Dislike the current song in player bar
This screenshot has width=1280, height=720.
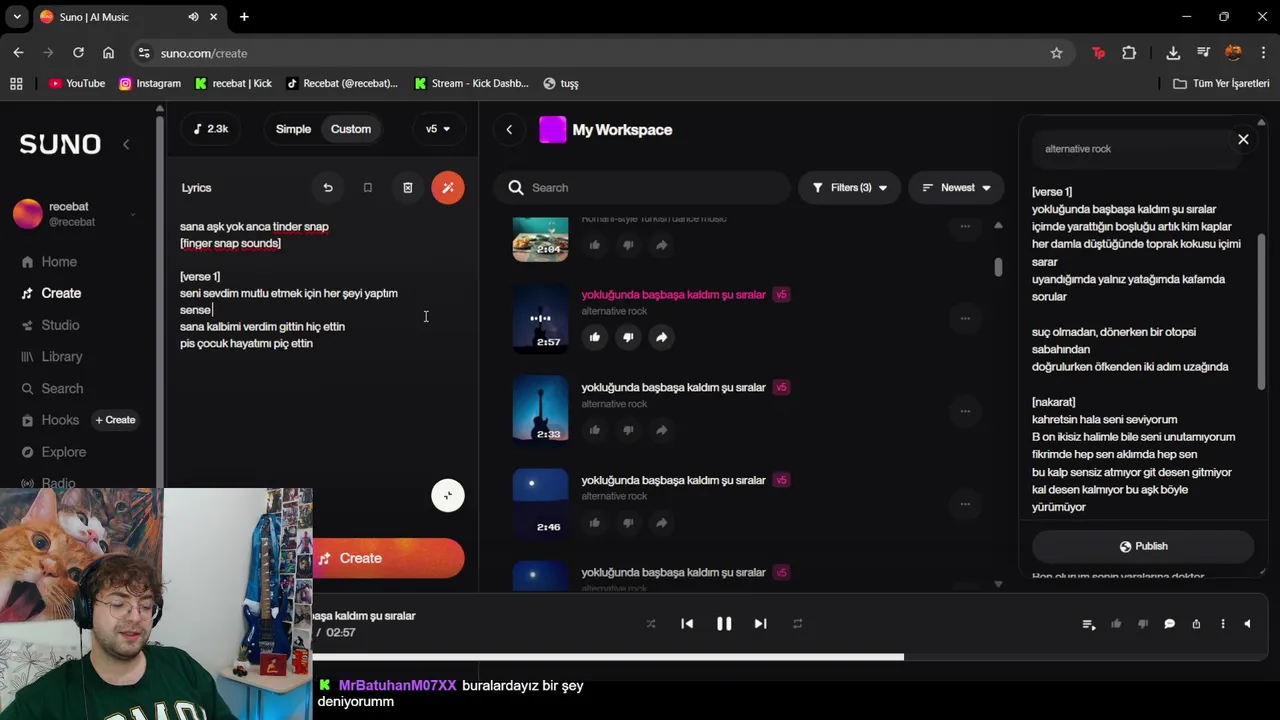tap(1143, 624)
